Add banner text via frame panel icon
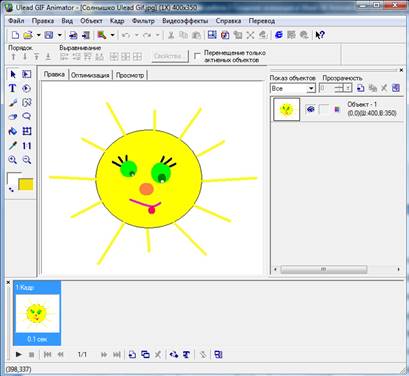Image resolution: width=409 pixels, height=376 pixels. [186, 355]
